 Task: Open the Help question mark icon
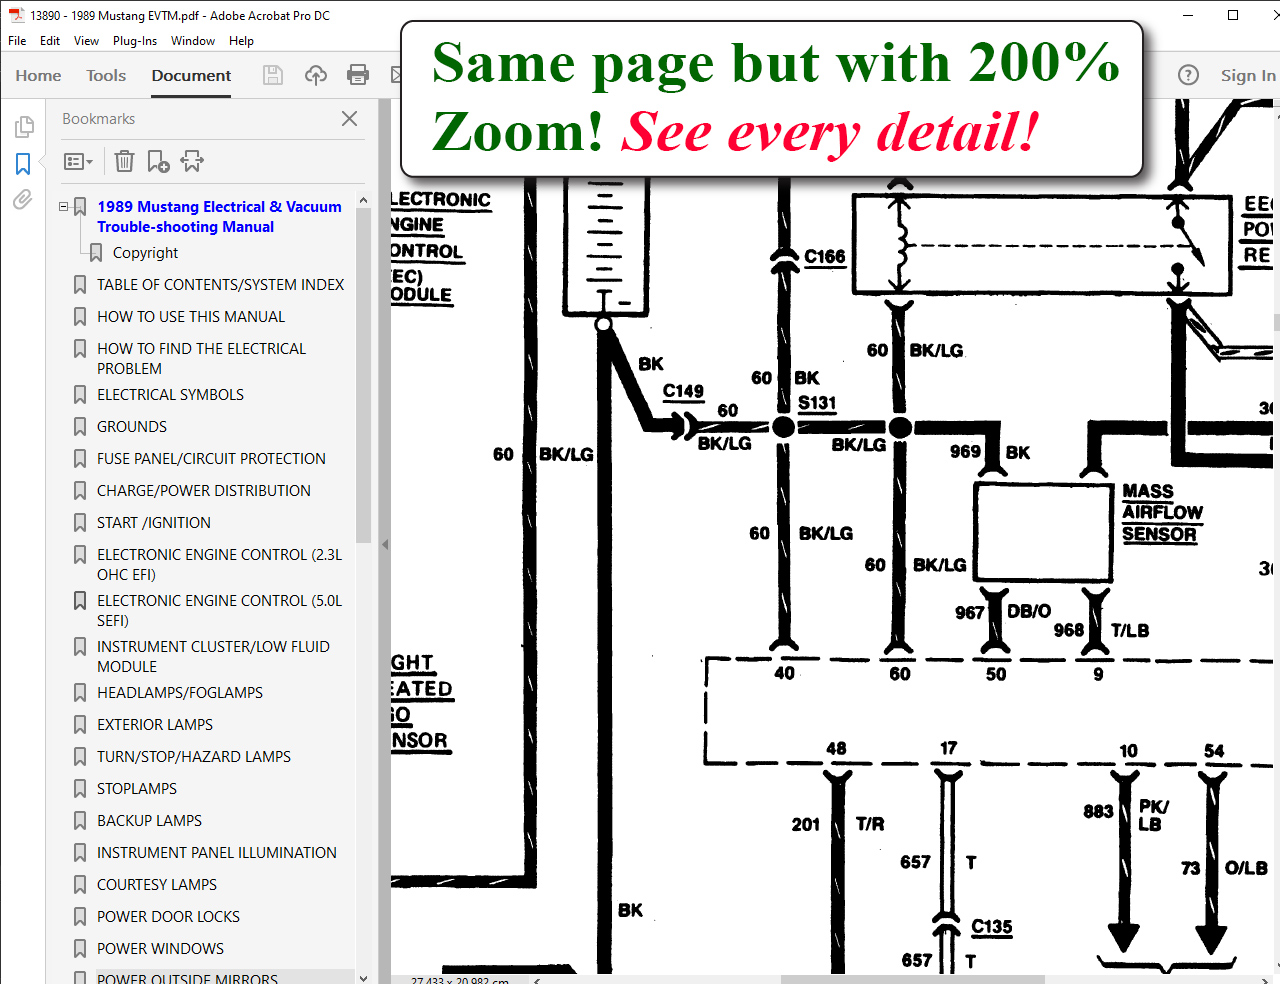(1188, 75)
